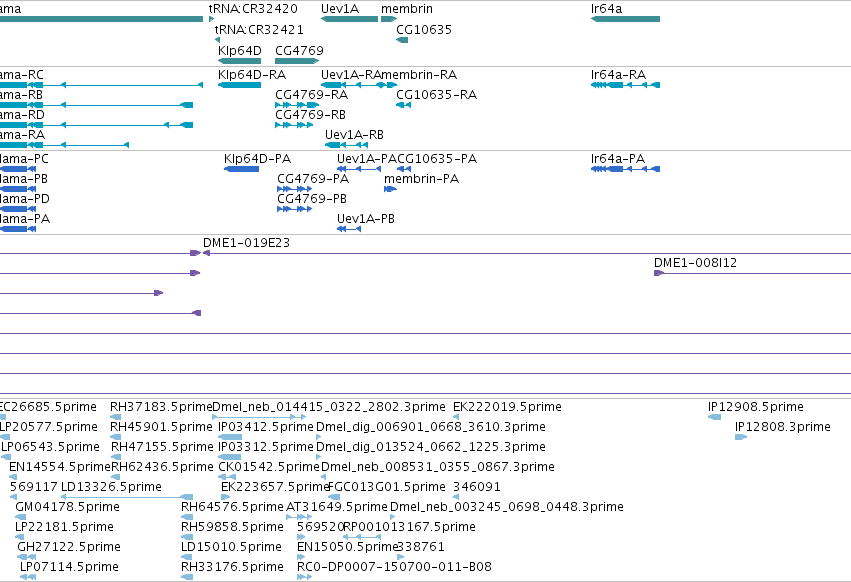Select EST AT31649.5prime
The image size is (851, 582).
[x=299, y=517]
